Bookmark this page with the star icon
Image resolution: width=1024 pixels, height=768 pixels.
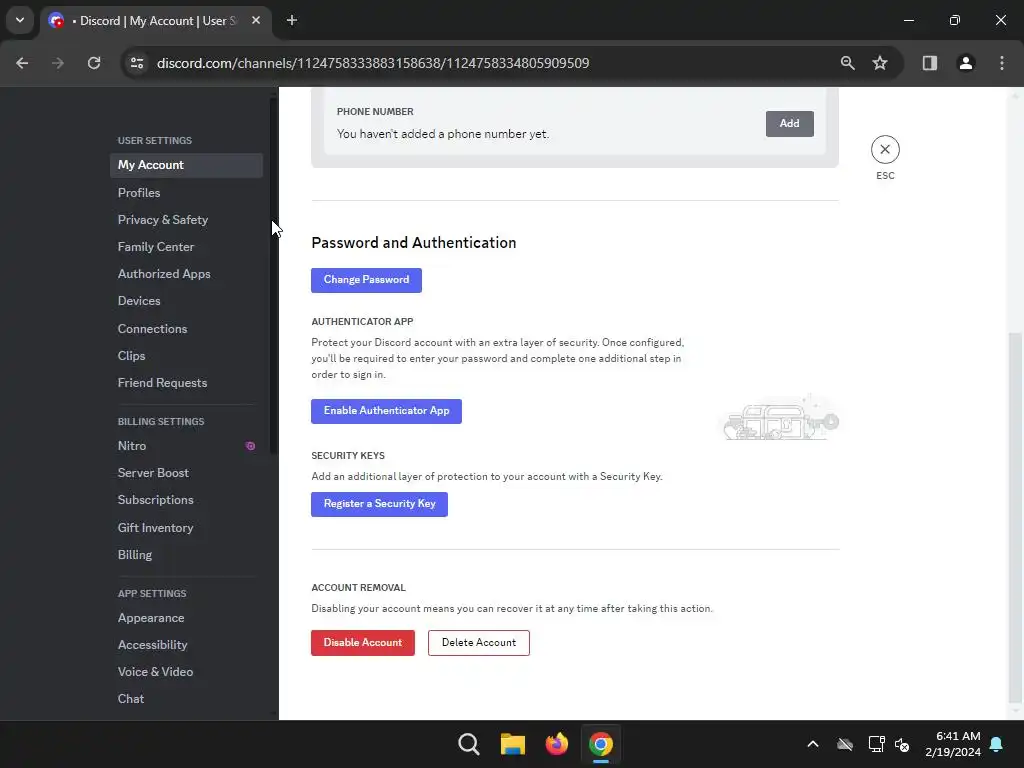[x=880, y=63]
